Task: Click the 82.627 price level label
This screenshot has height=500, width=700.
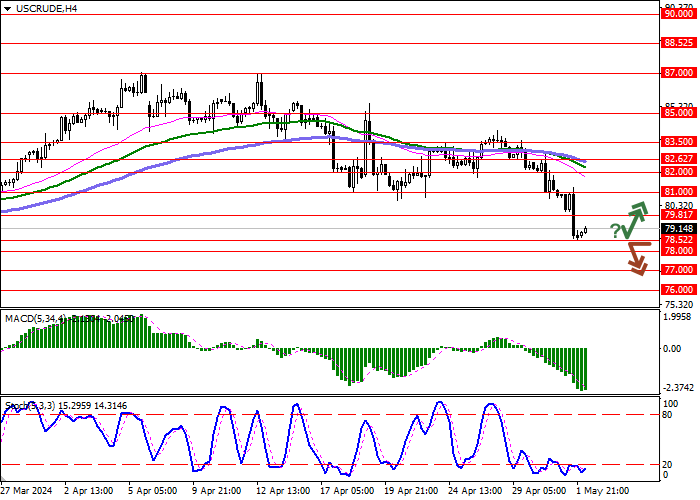Action: tap(679, 159)
